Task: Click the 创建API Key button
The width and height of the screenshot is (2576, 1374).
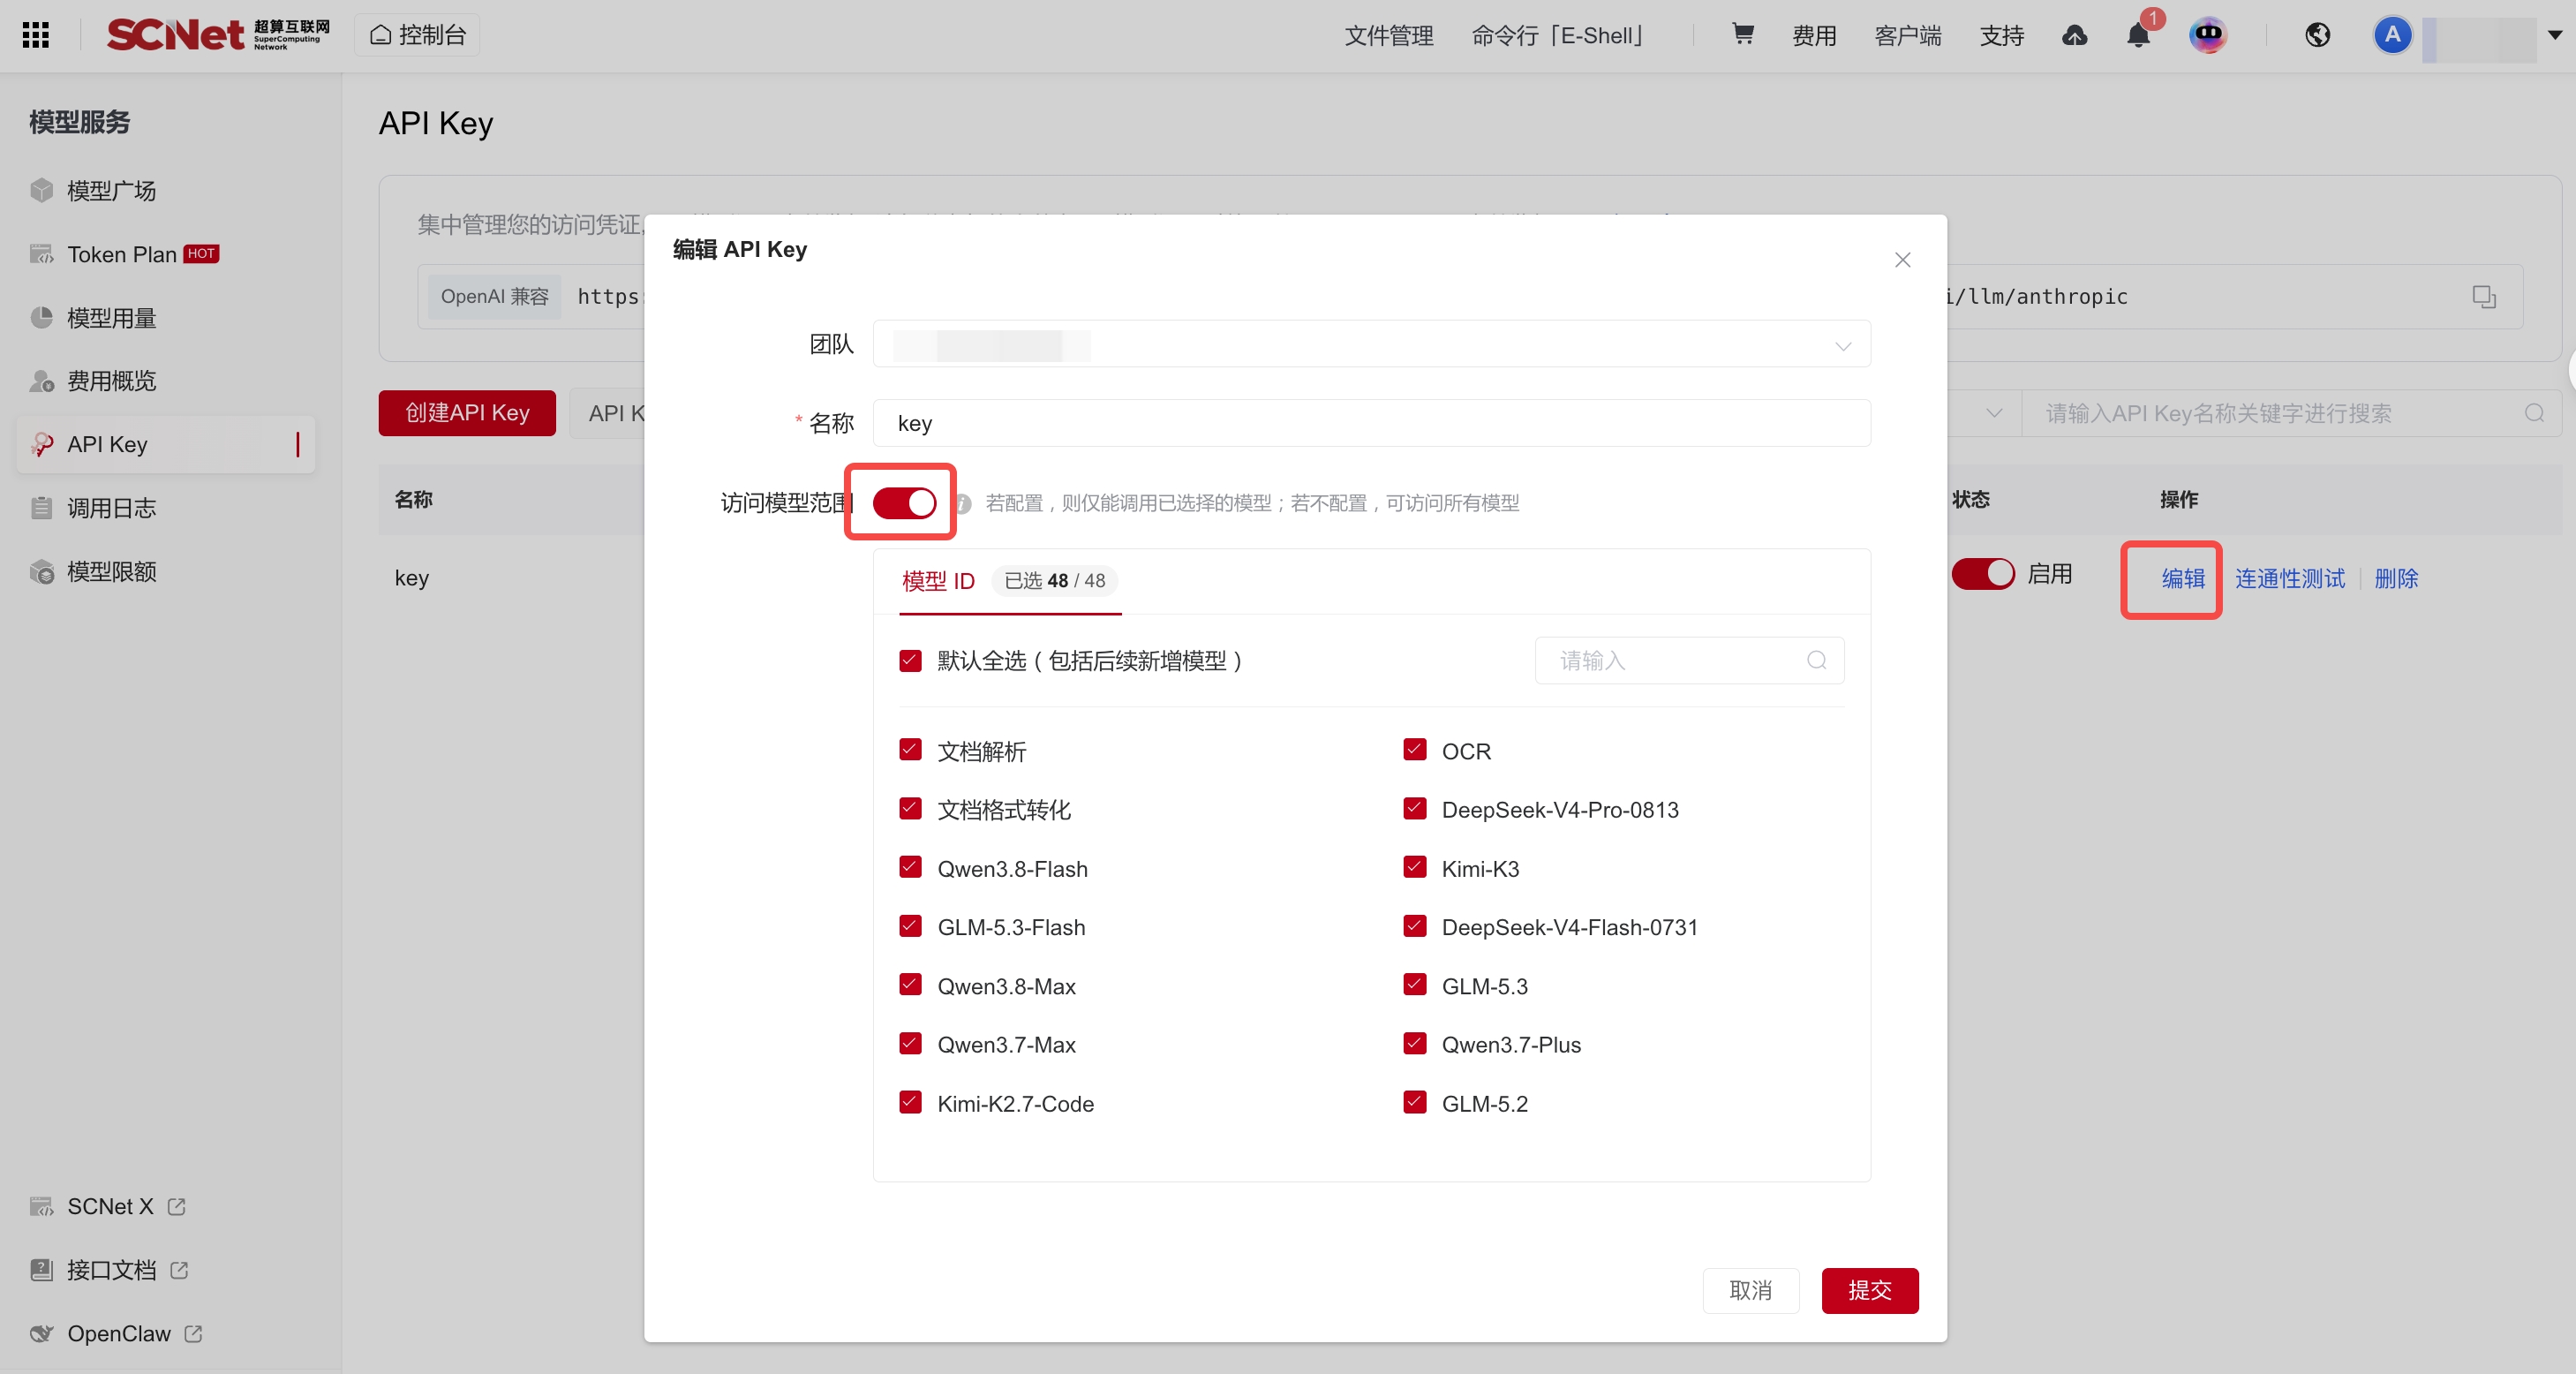Action: [x=467, y=413]
